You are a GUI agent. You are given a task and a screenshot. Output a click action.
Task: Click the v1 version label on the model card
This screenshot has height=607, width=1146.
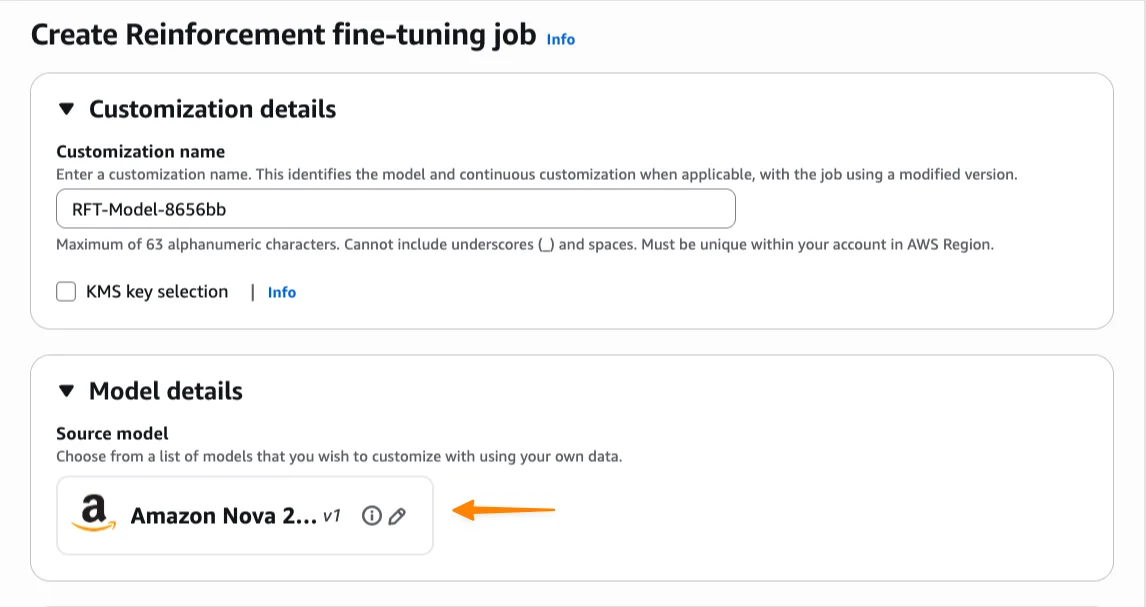point(332,516)
